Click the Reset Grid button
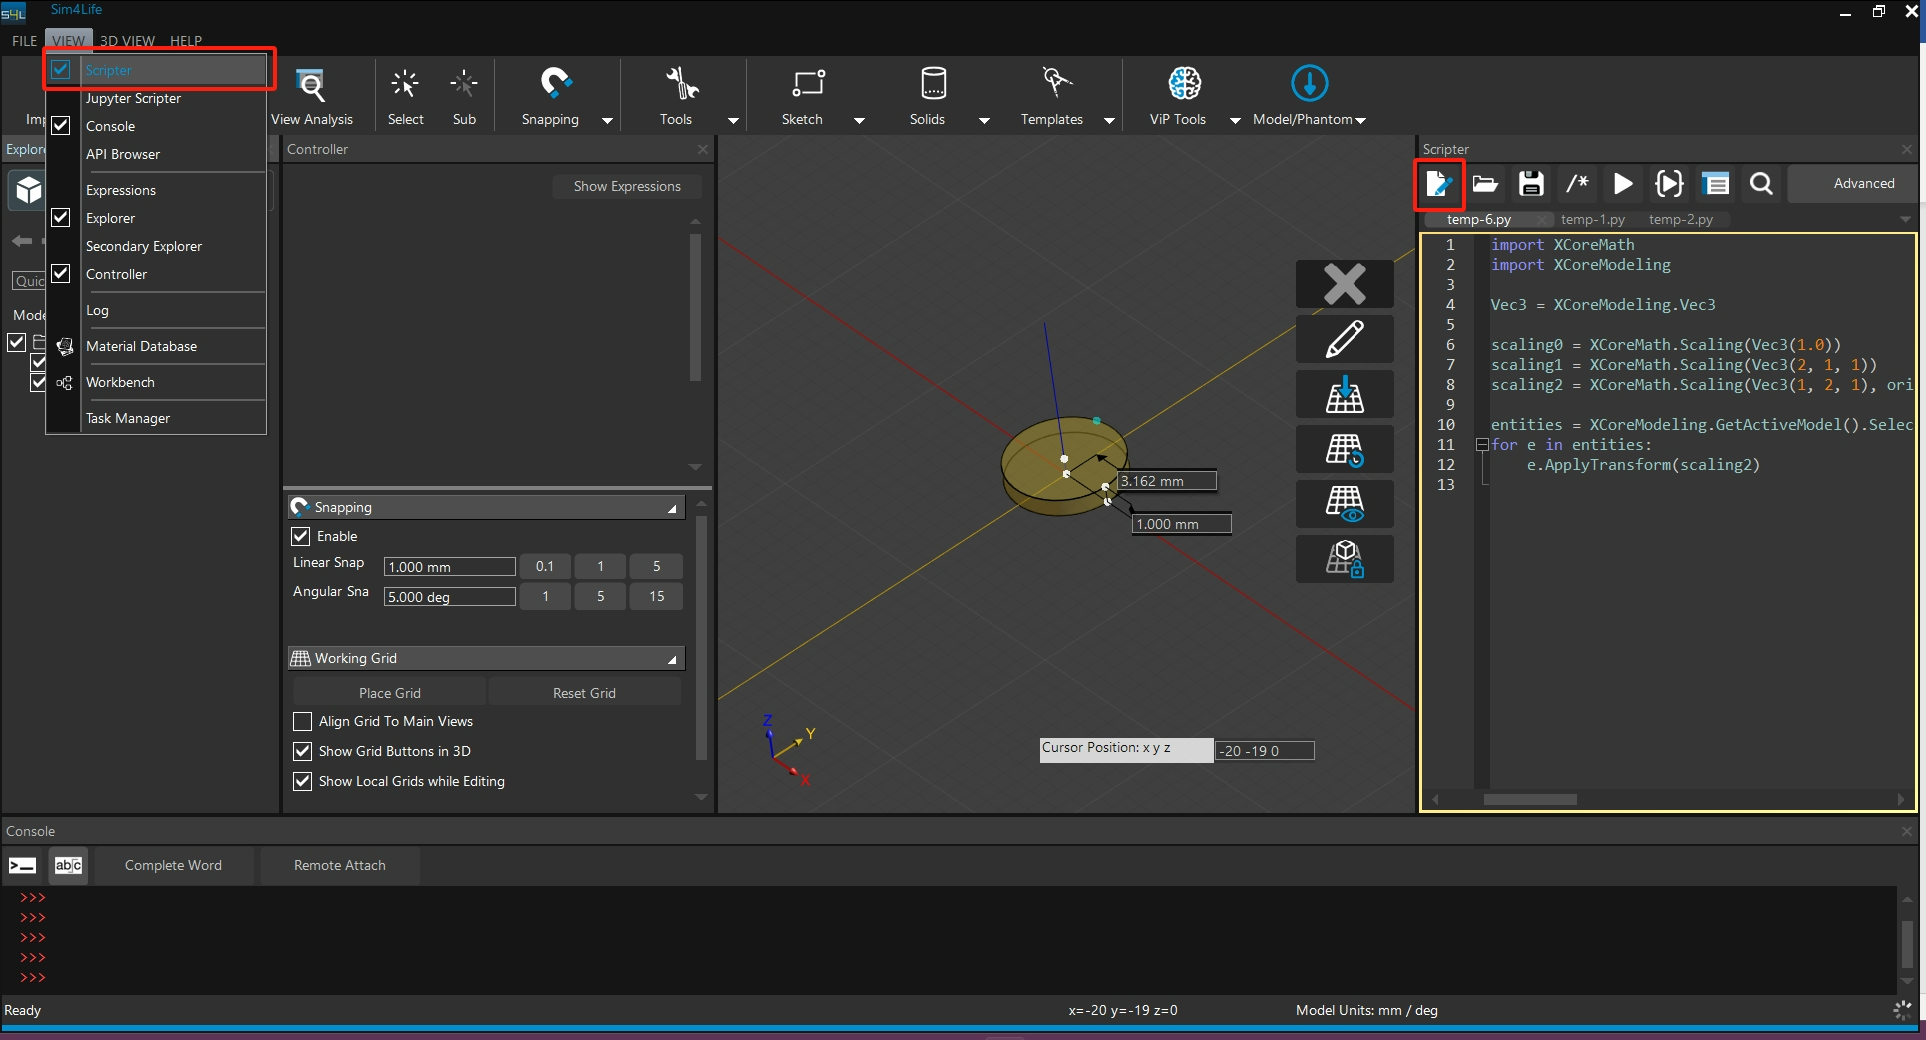The height and width of the screenshot is (1040, 1926). (x=584, y=693)
